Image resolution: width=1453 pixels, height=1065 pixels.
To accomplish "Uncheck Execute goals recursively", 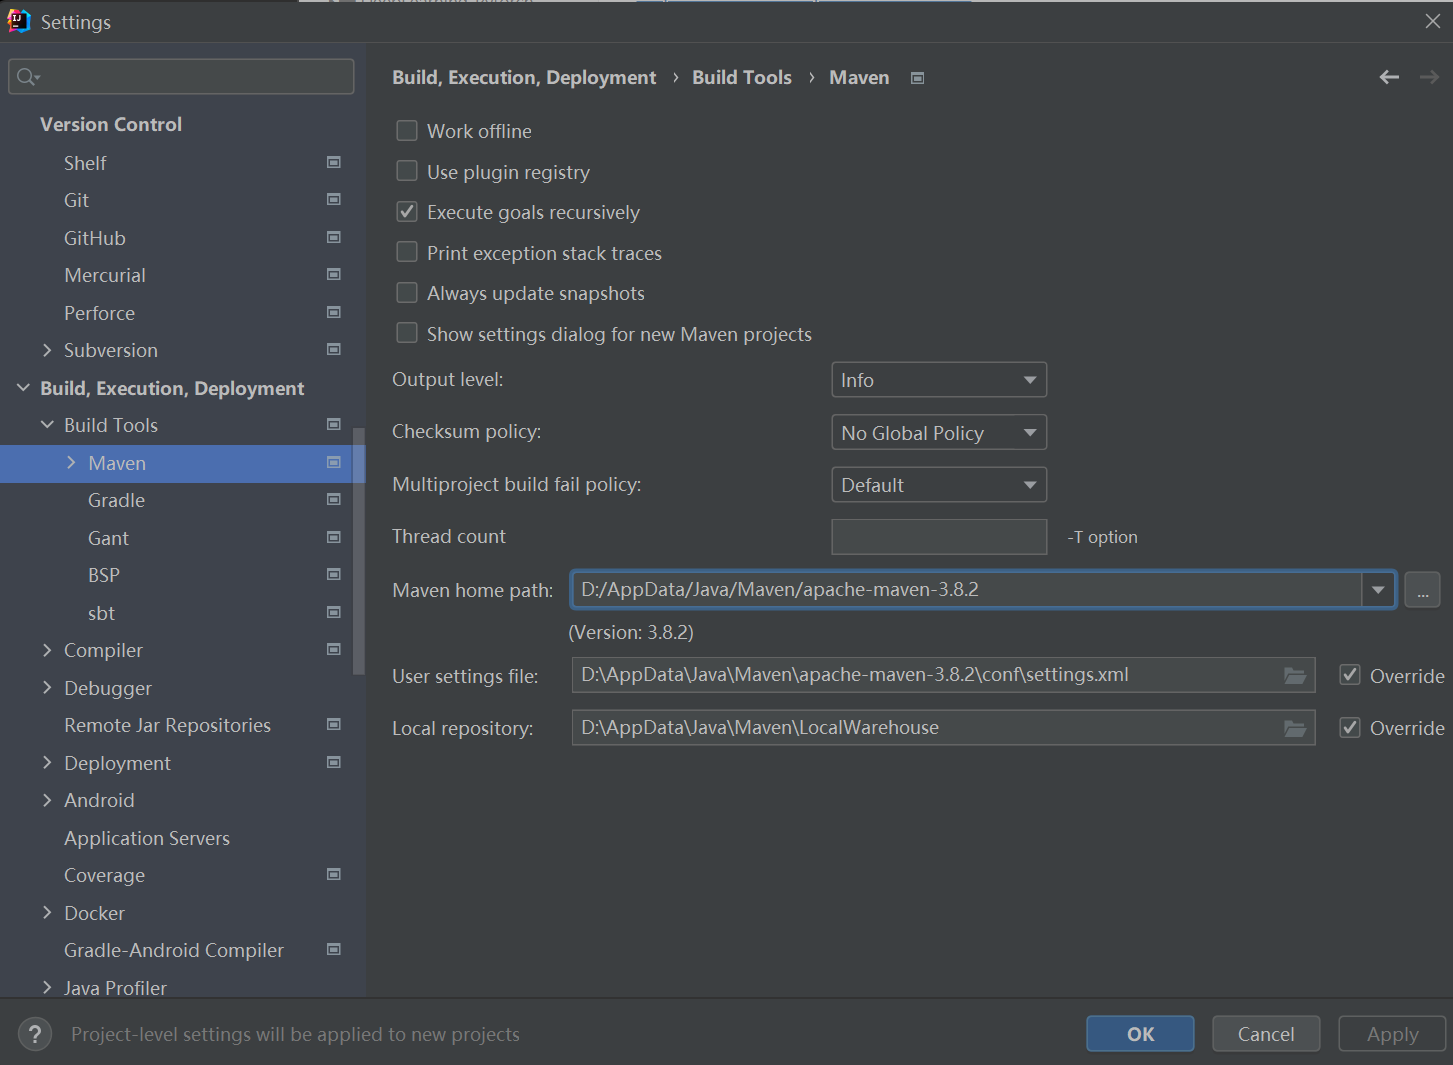I will 407,212.
